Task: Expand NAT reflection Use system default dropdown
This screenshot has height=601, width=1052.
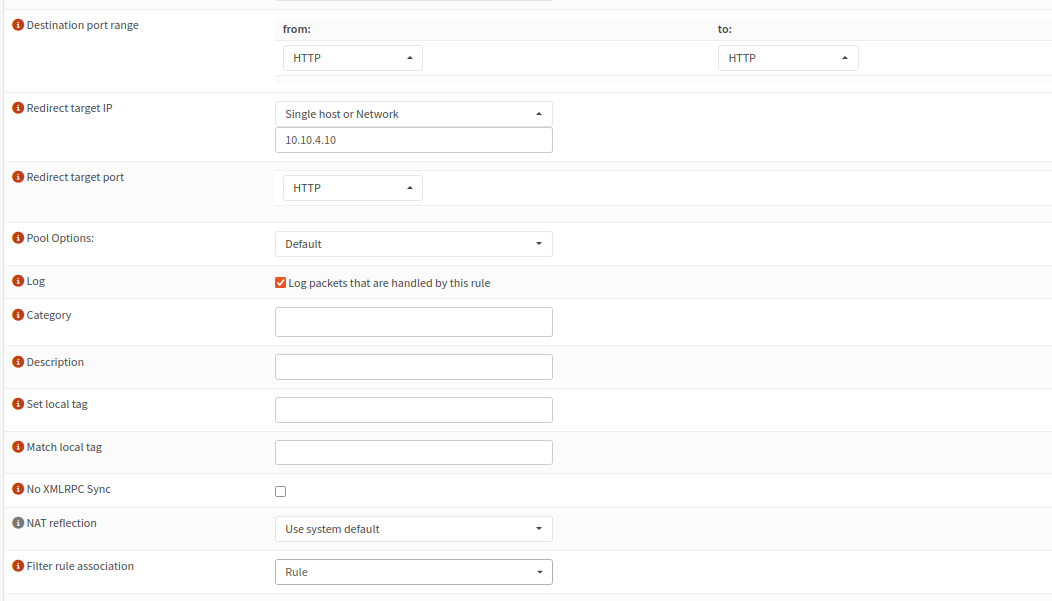Action: [x=413, y=529]
